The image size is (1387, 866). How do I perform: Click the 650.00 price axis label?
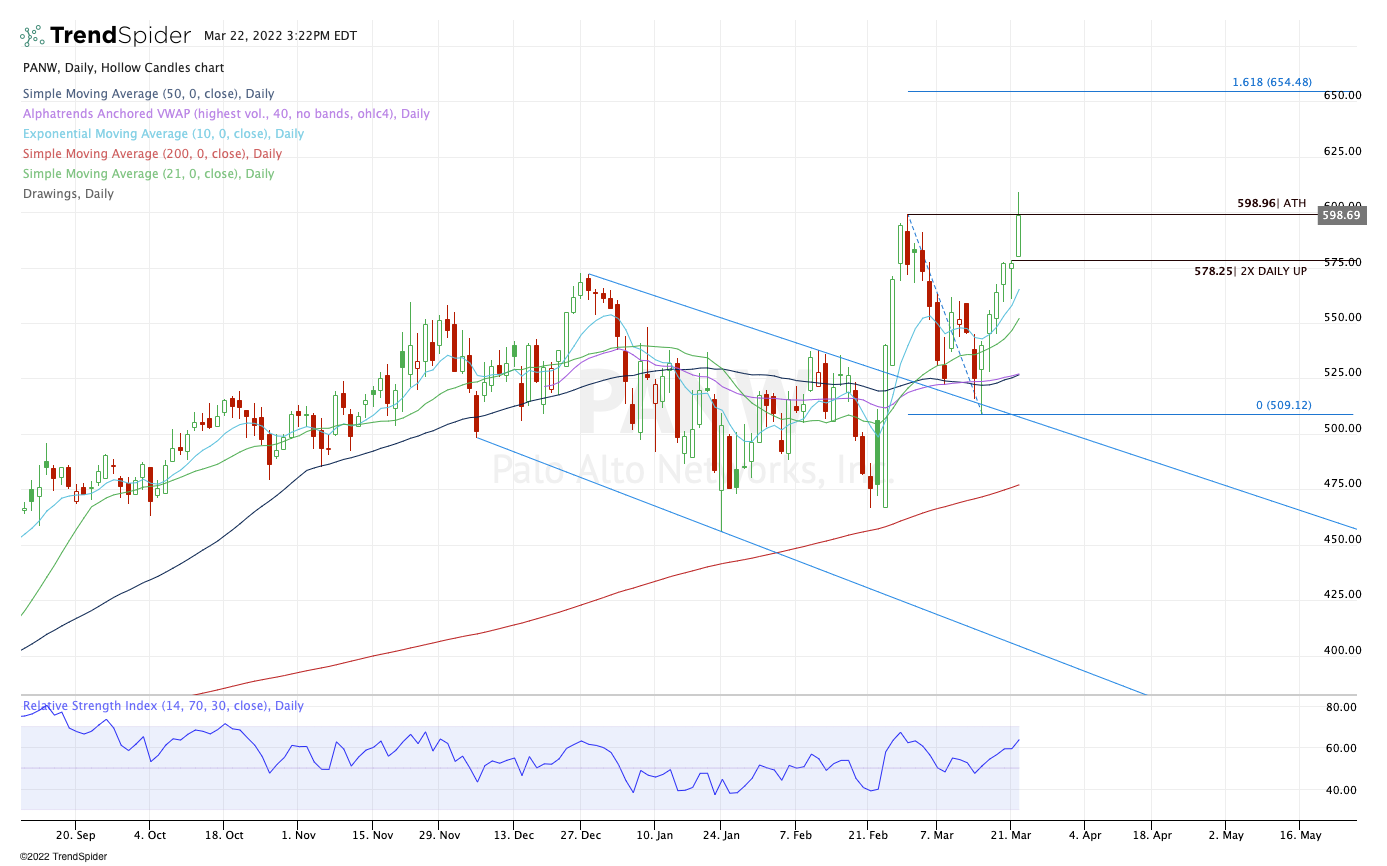click(x=1341, y=96)
